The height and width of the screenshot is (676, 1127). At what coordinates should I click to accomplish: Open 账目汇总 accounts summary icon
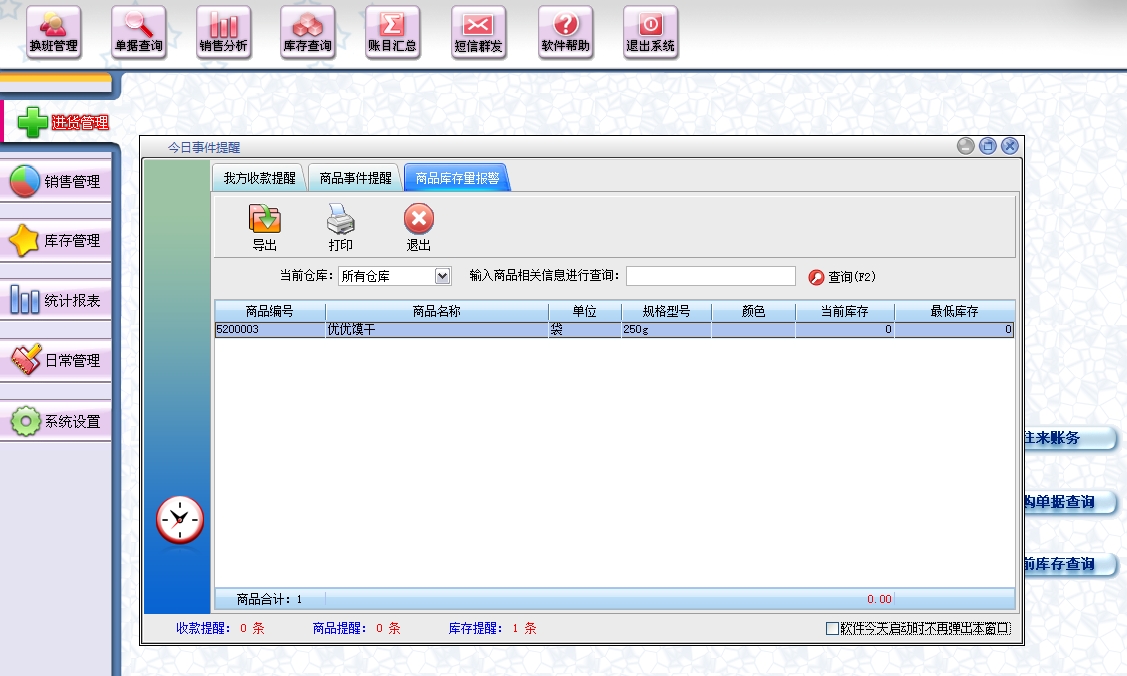pyautogui.click(x=393, y=31)
